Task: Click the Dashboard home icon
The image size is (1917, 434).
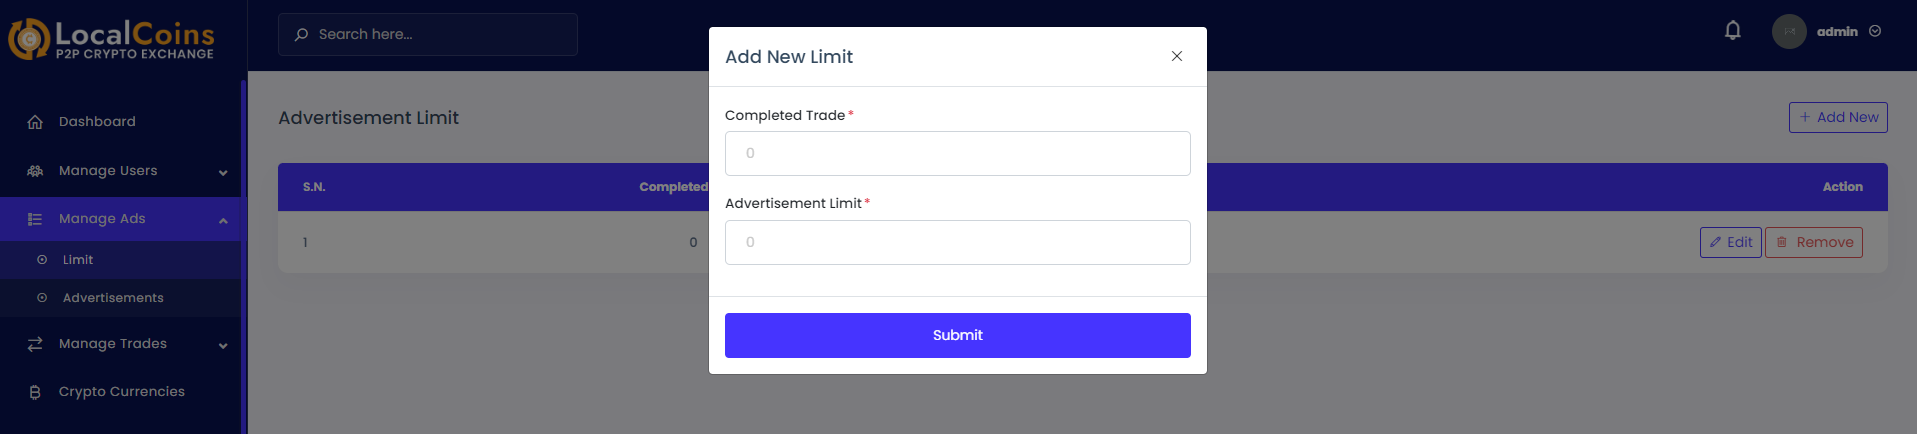Action: [x=35, y=122]
